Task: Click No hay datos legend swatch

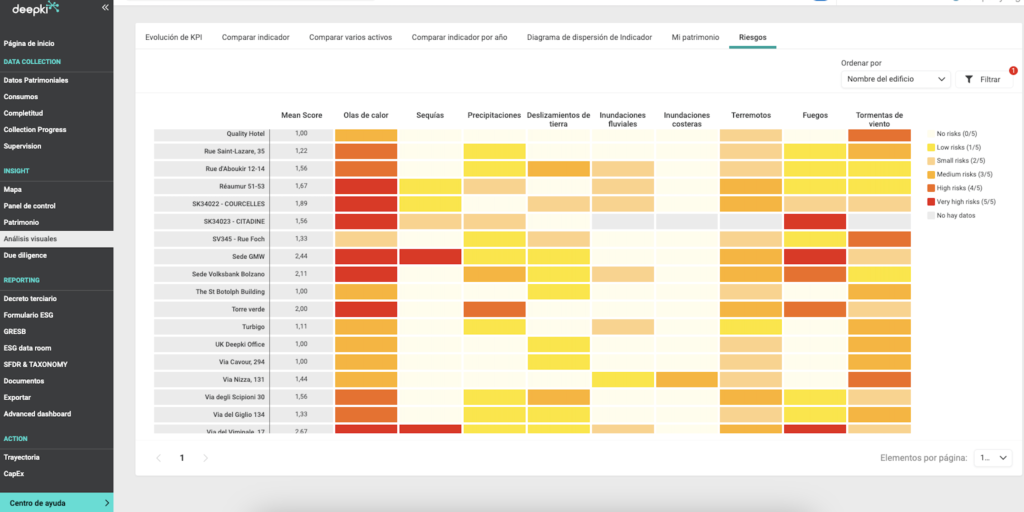Action: (x=930, y=215)
